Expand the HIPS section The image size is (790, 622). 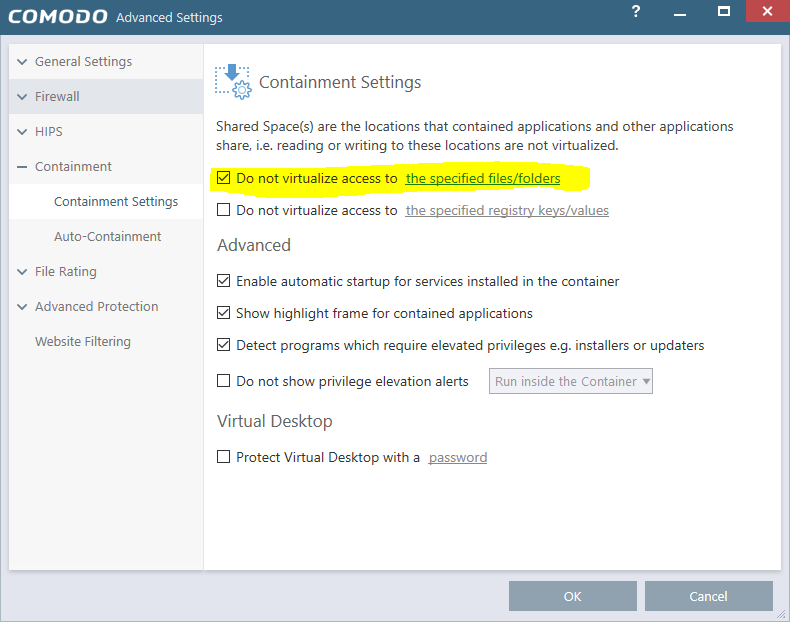pyautogui.click(x=22, y=132)
